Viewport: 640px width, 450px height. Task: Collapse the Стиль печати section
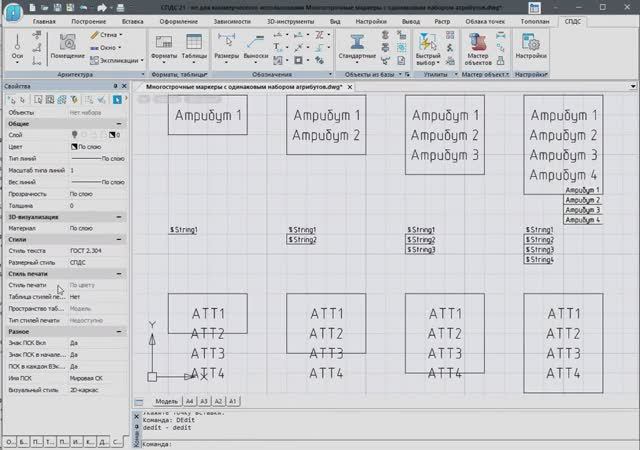tap(119, 274)
